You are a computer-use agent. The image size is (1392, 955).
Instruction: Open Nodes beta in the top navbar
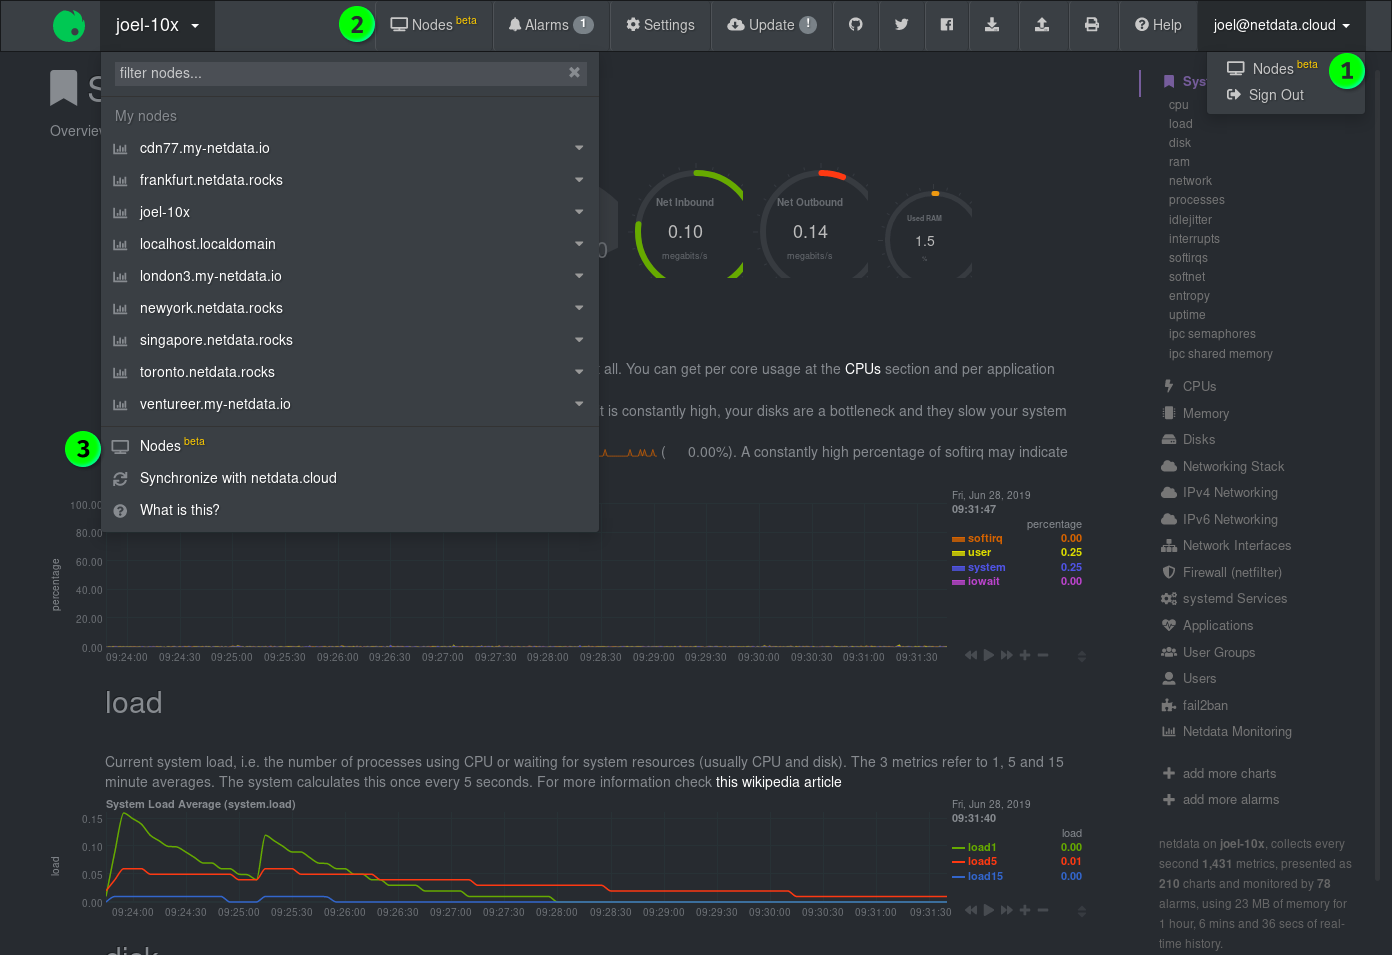(x=433, y=25)
